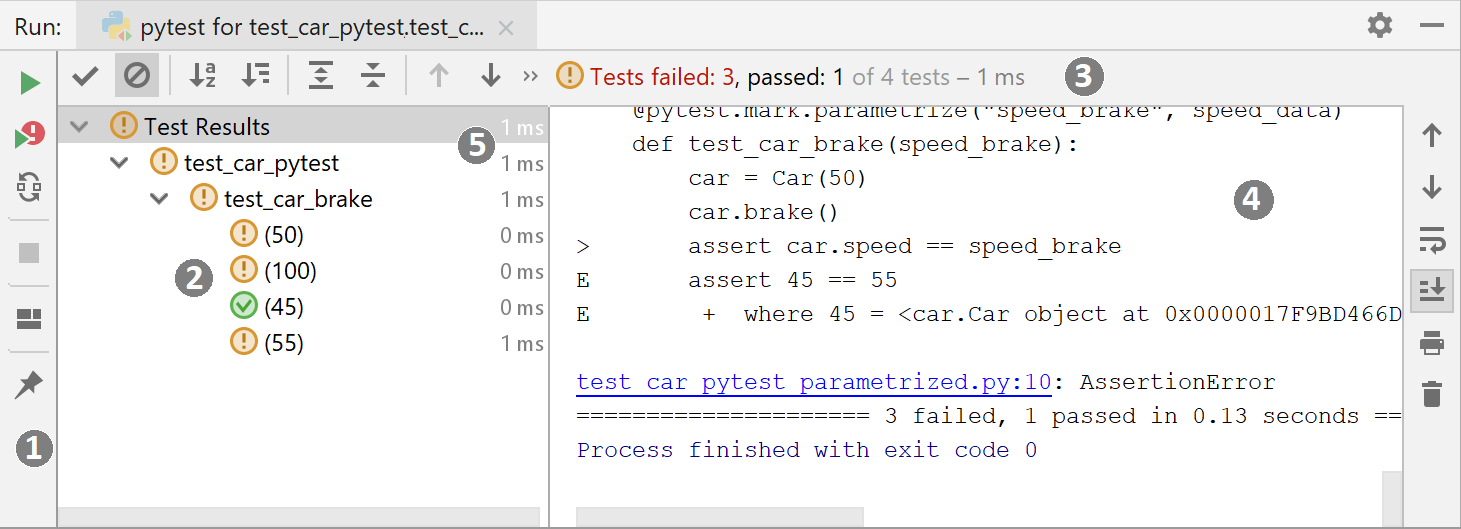Open Run tool window settings gear
This screenshot has width=1461, height=529.
click(x=1380, y=25)
